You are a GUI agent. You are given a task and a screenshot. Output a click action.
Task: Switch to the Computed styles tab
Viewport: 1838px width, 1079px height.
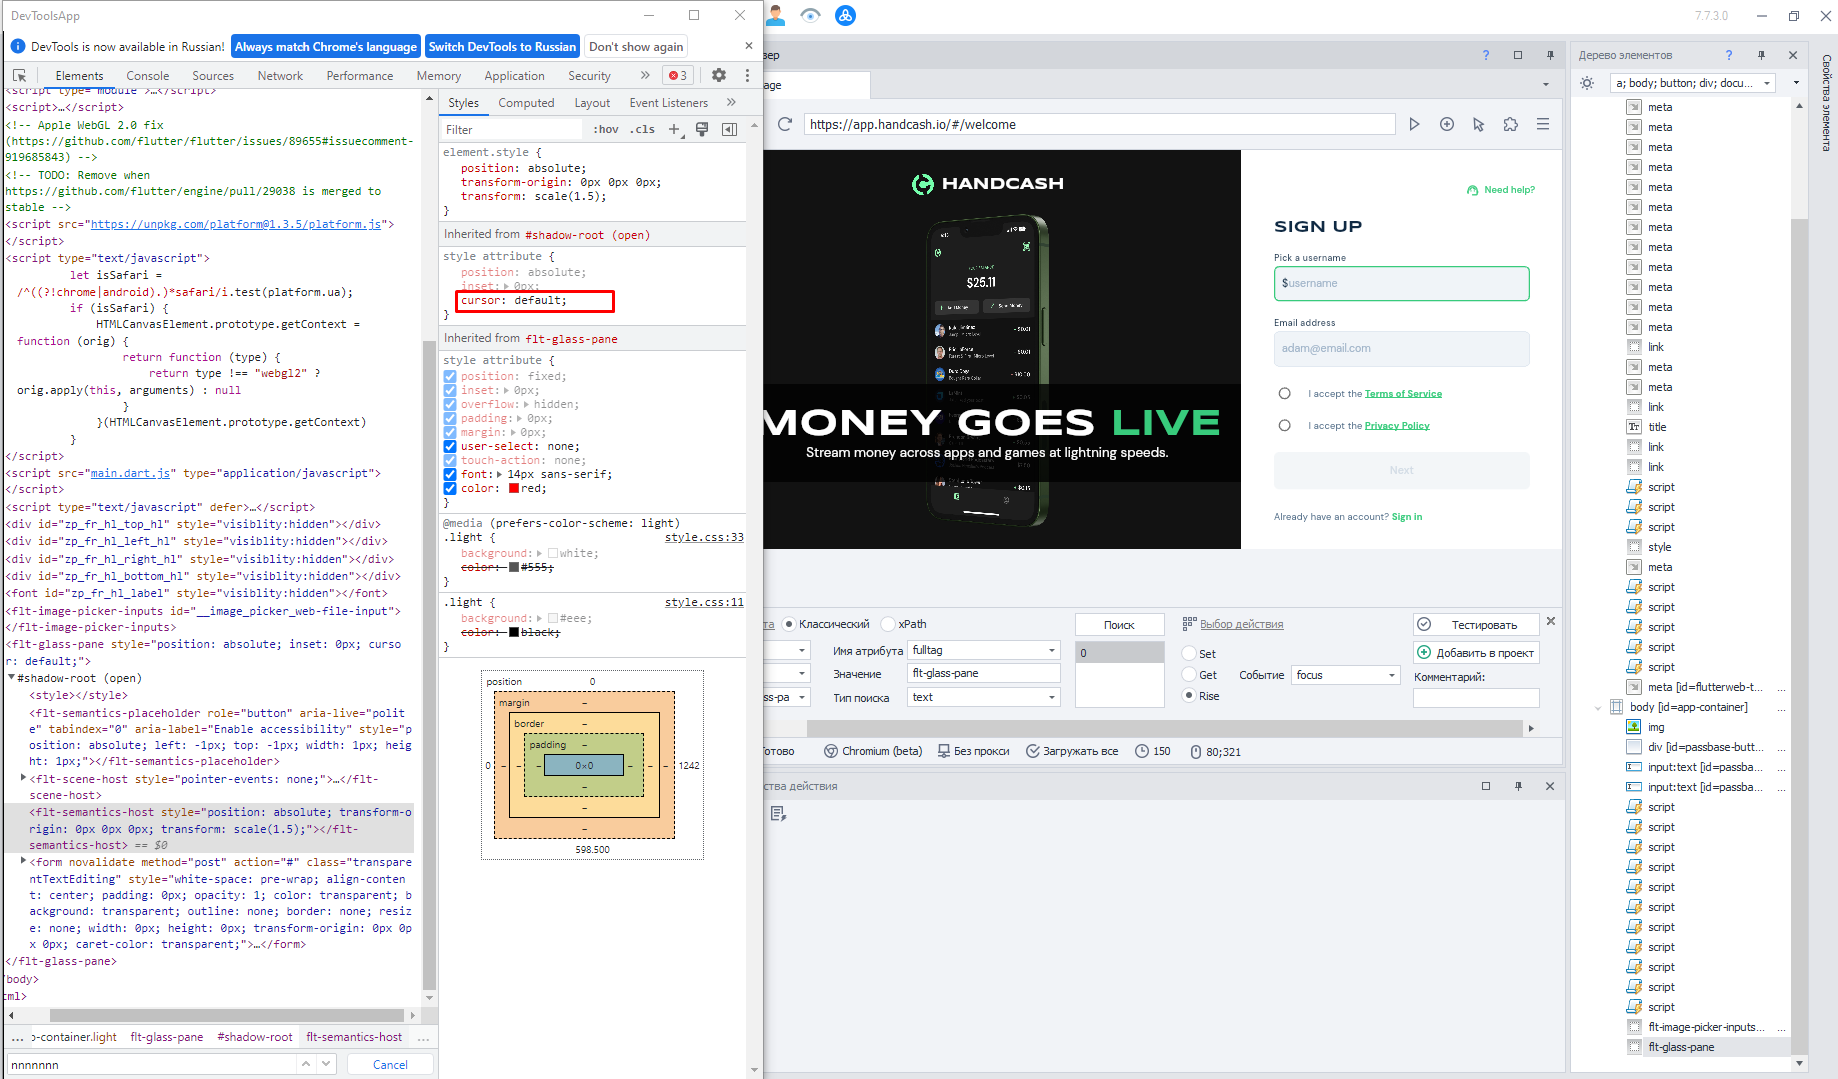tap(526, 103)
